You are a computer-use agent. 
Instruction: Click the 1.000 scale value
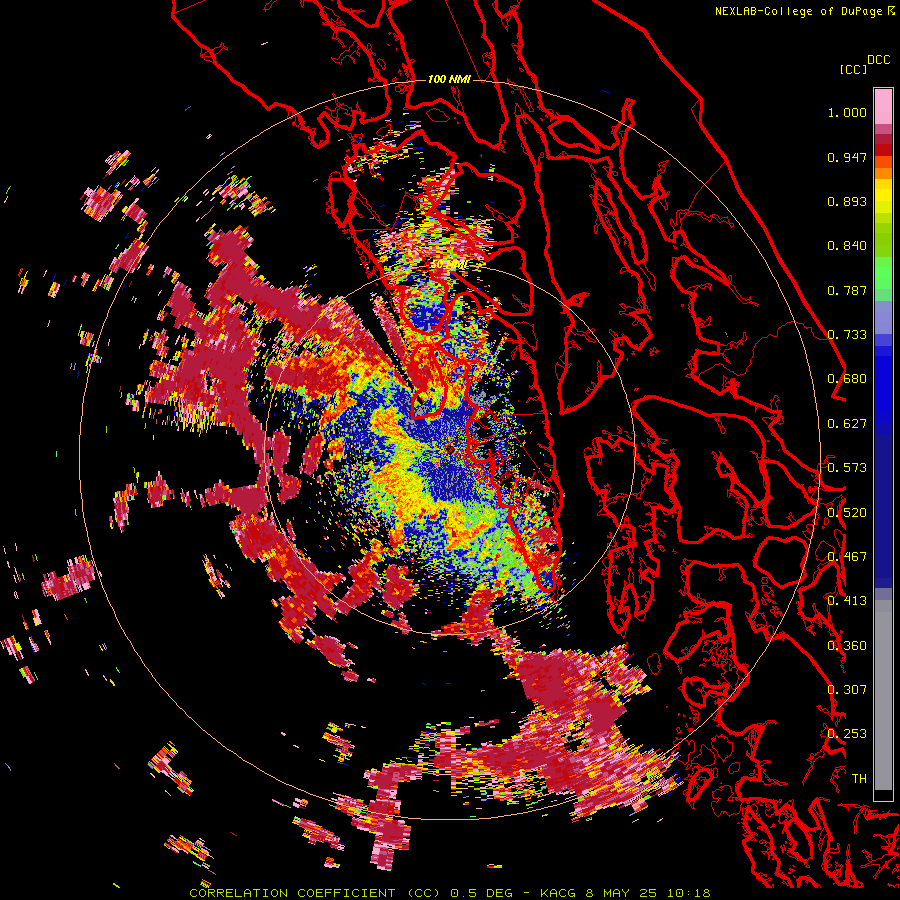click(x=847, y=112)
